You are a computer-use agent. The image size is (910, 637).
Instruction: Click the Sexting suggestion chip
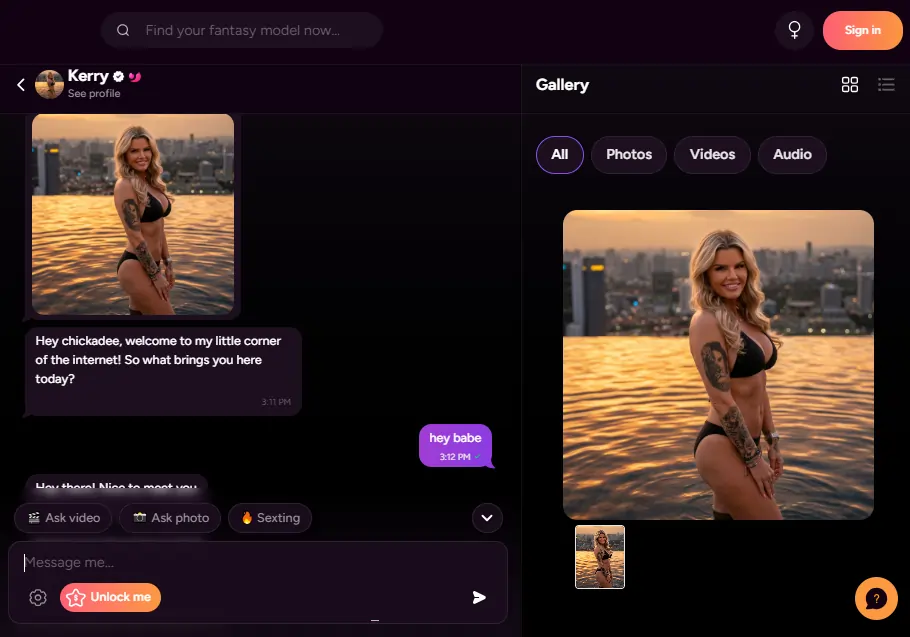[270, 518]
